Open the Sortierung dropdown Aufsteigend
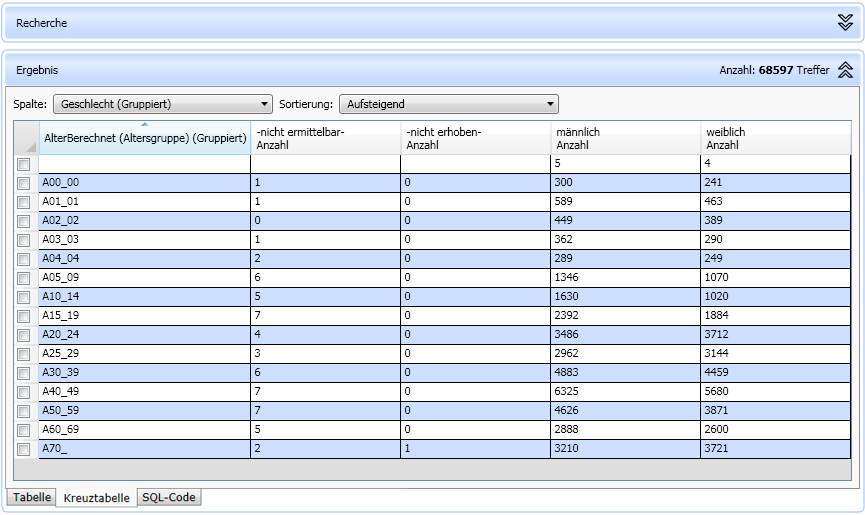The height and width of the screenshot is (515, 865). coord(448,104)
